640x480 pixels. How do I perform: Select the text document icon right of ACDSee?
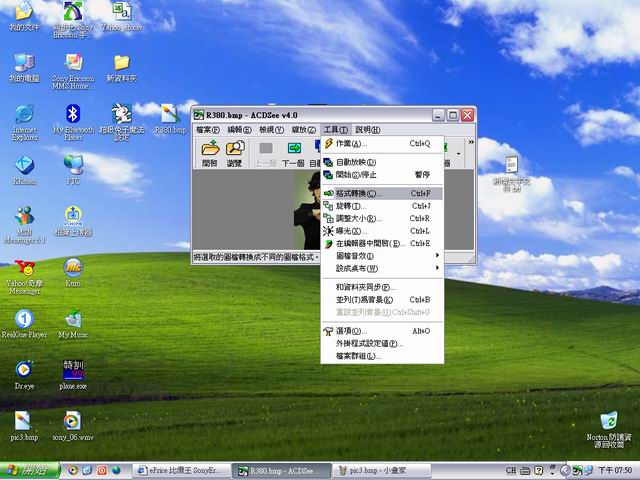click(x=511, y=174)
